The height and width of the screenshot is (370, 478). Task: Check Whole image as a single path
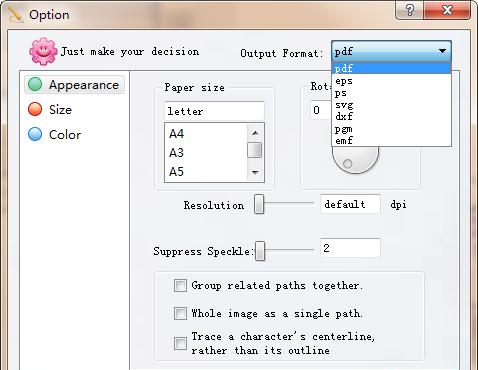(180, 314)
